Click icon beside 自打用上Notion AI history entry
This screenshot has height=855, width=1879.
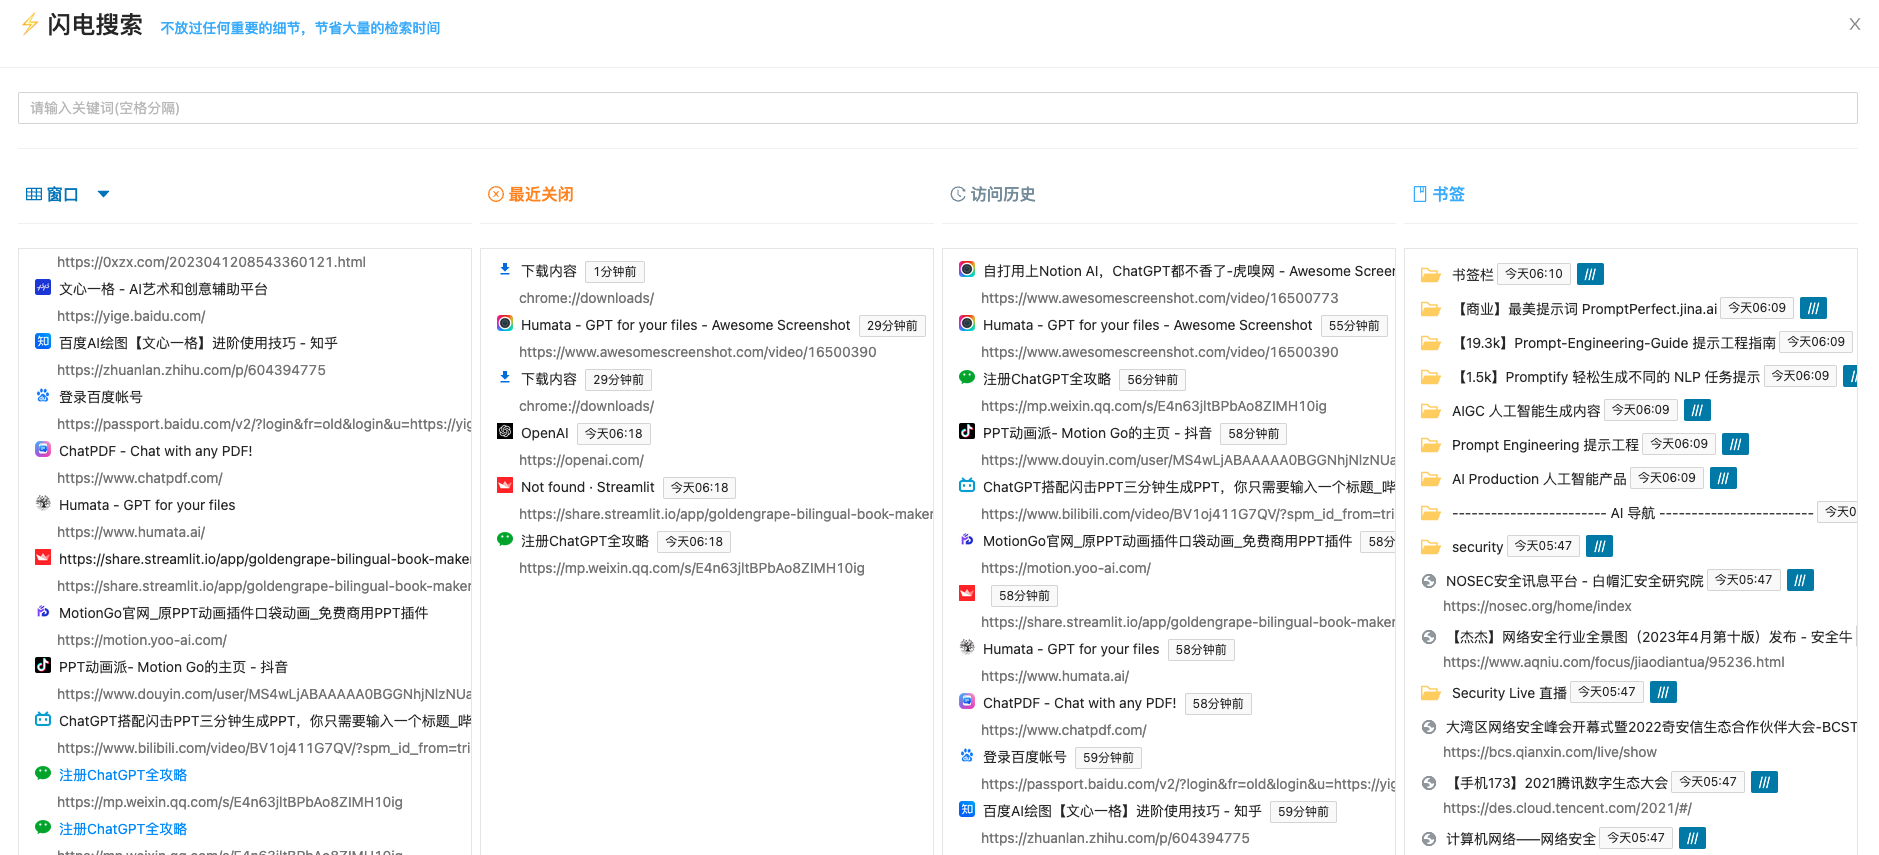(x=967, y=270)
